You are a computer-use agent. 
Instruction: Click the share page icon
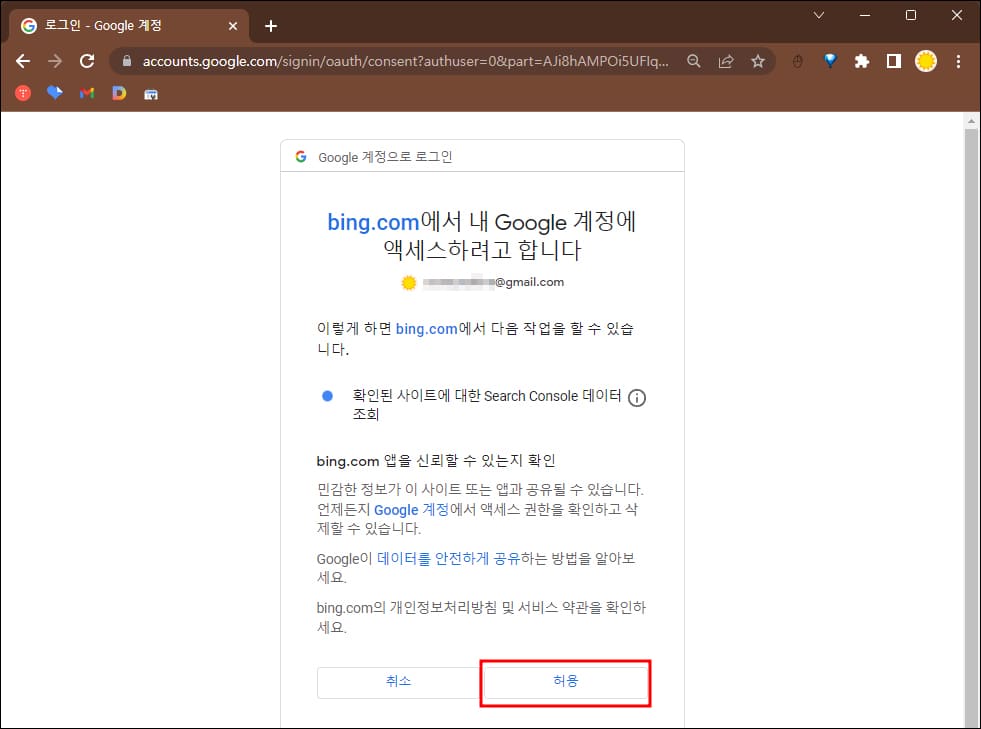click(x=726, y=61)
